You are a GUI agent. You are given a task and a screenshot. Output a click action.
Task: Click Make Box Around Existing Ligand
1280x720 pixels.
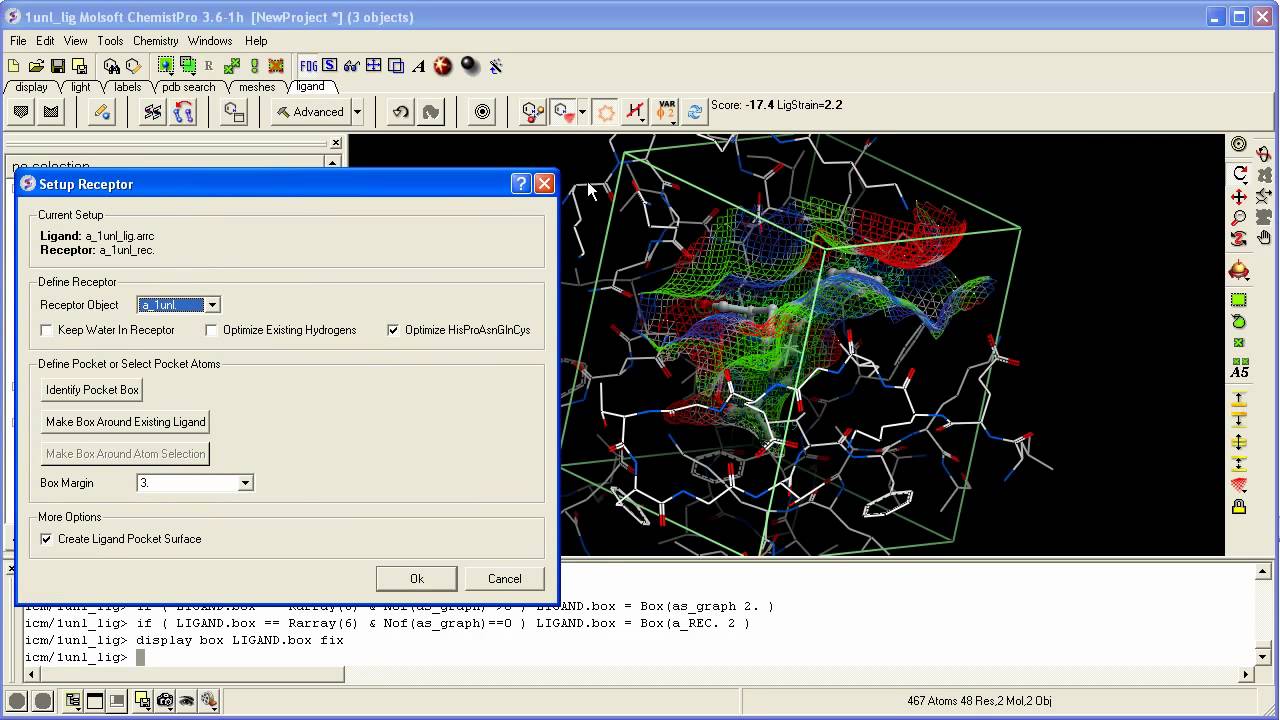pyautogui.click(x=126, y=422)
